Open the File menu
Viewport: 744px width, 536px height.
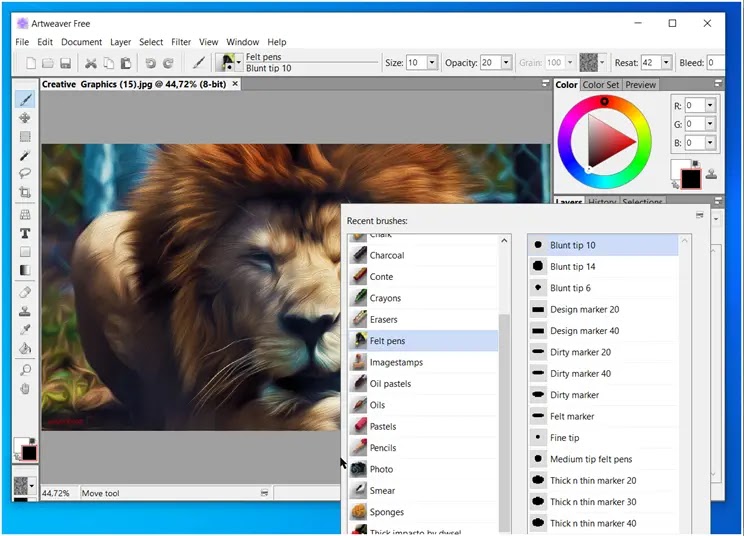(22, 42)
